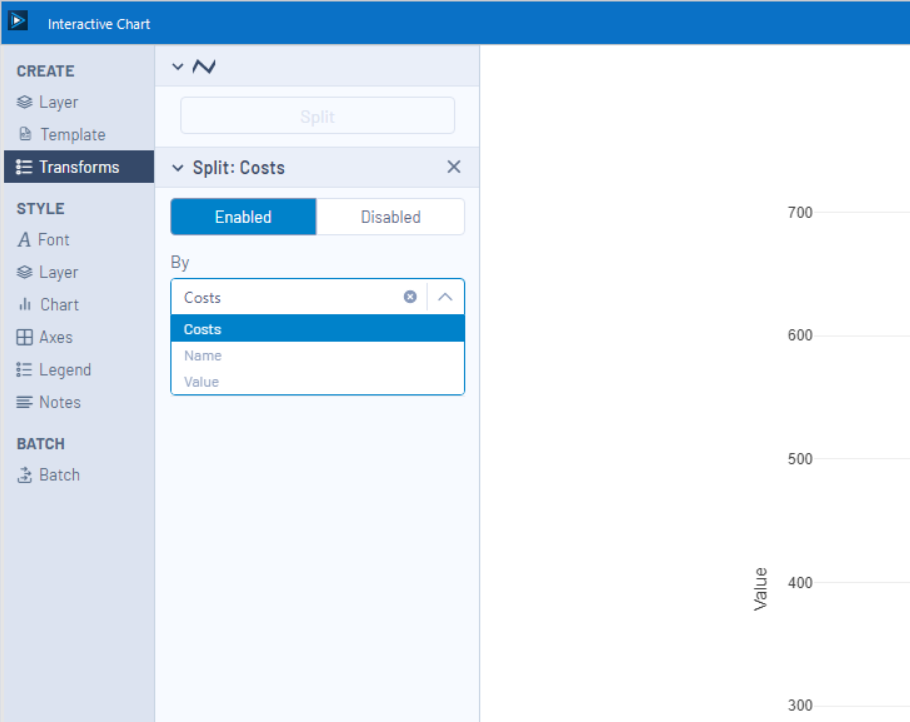Collapse the top chart layer panel
The width and height of the screenshot is (910, 722).
coord(178,66)
